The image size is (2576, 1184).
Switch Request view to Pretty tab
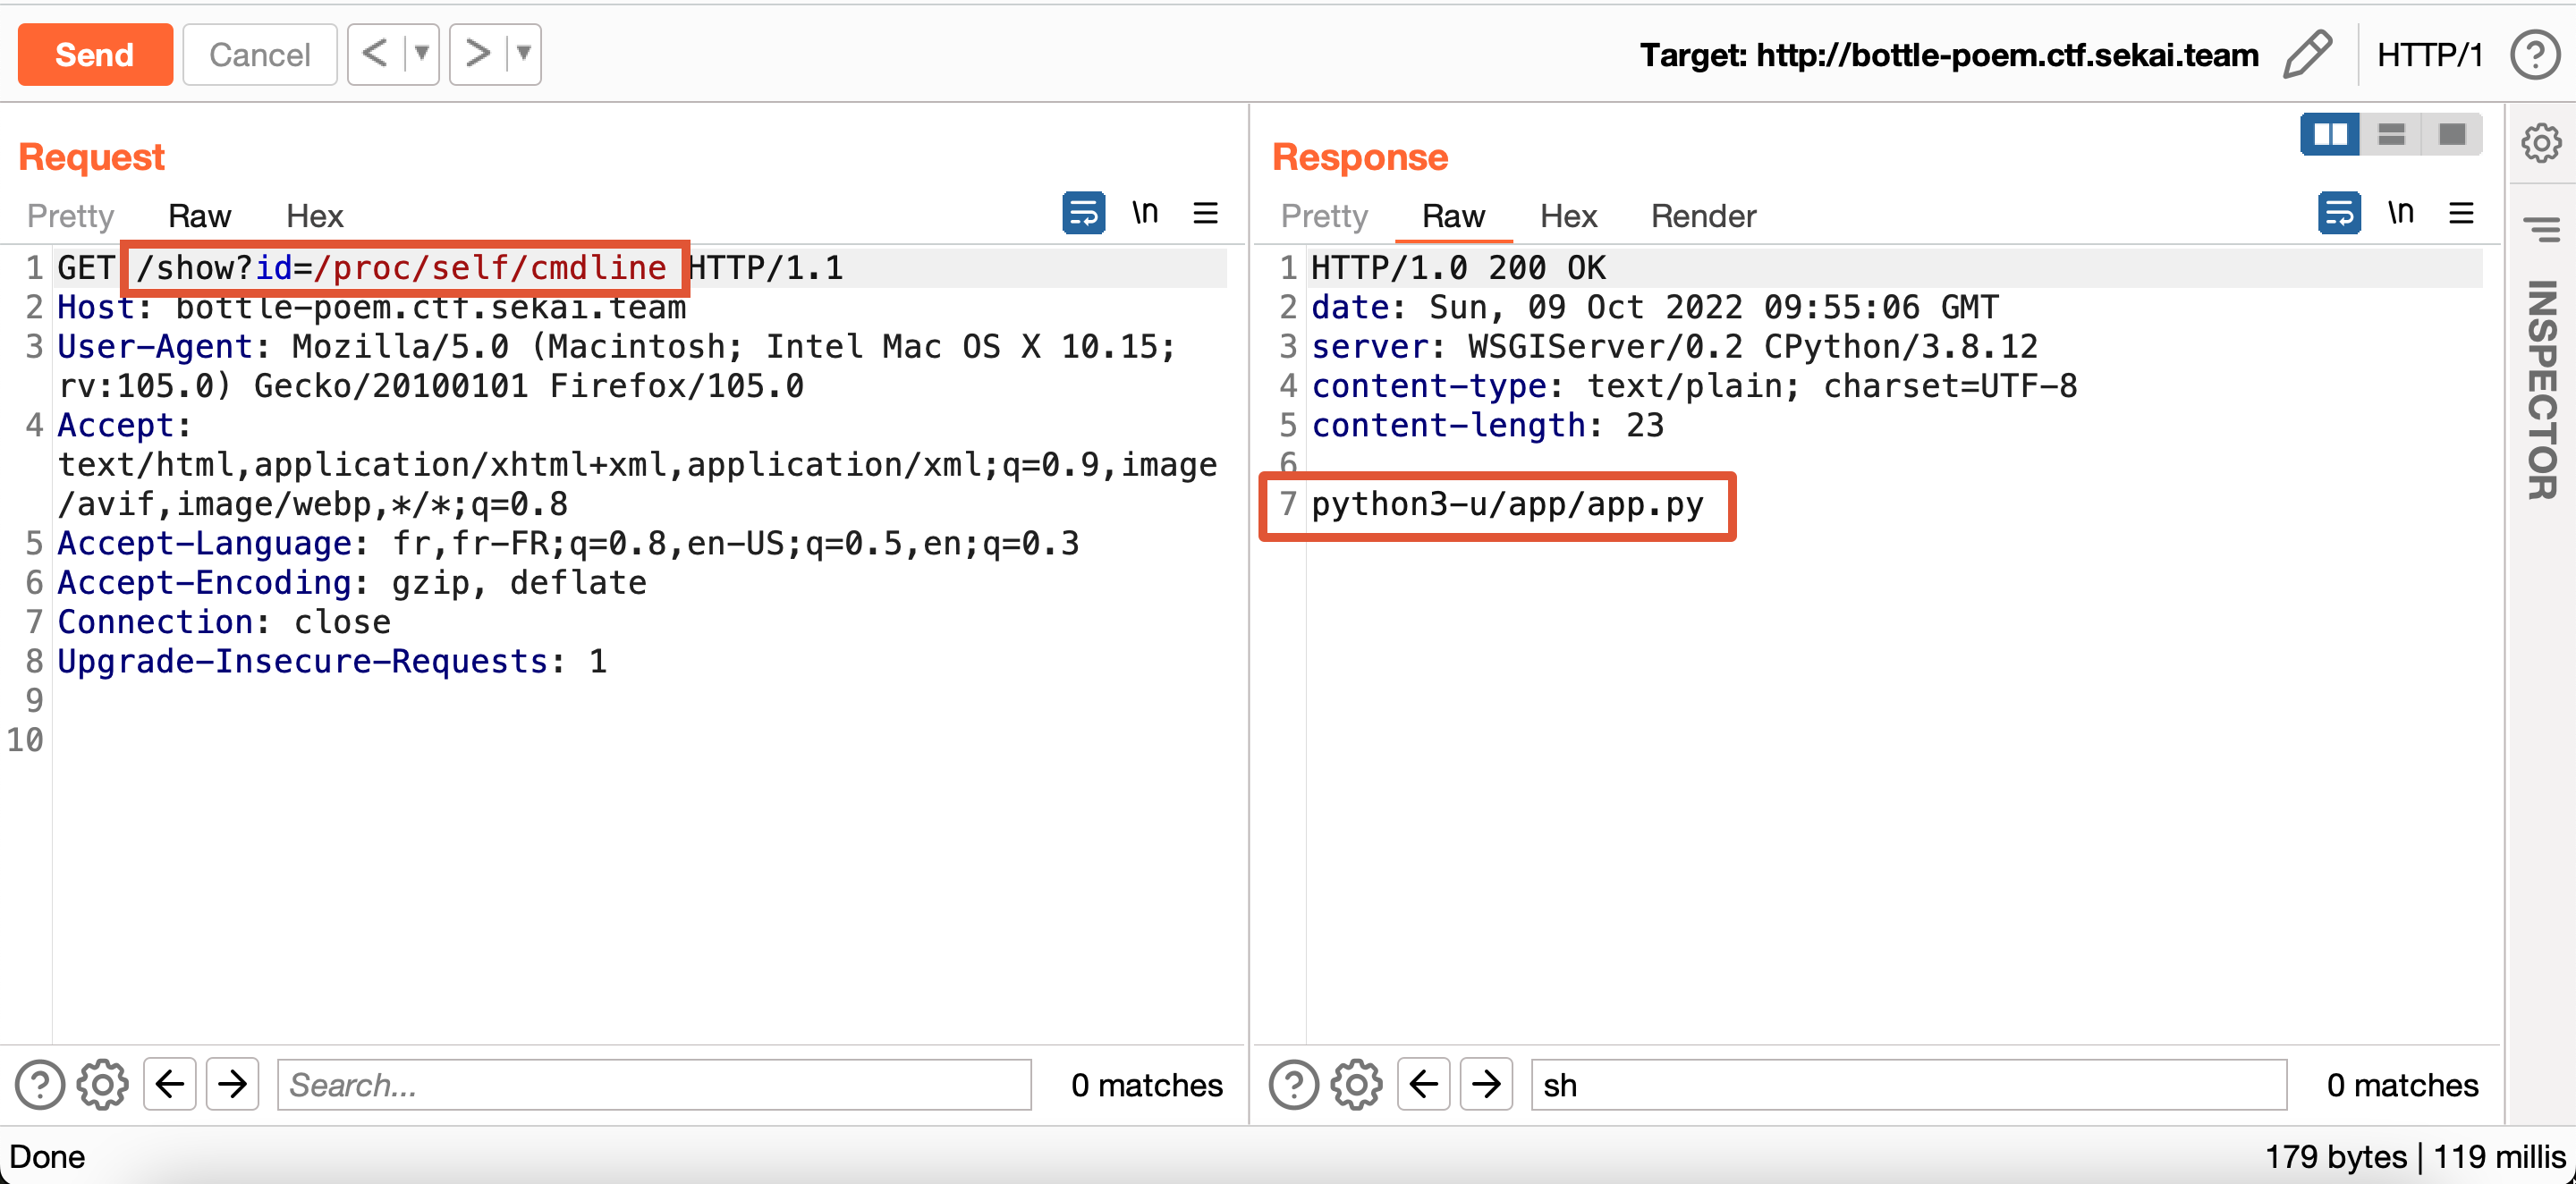[70, 216]
